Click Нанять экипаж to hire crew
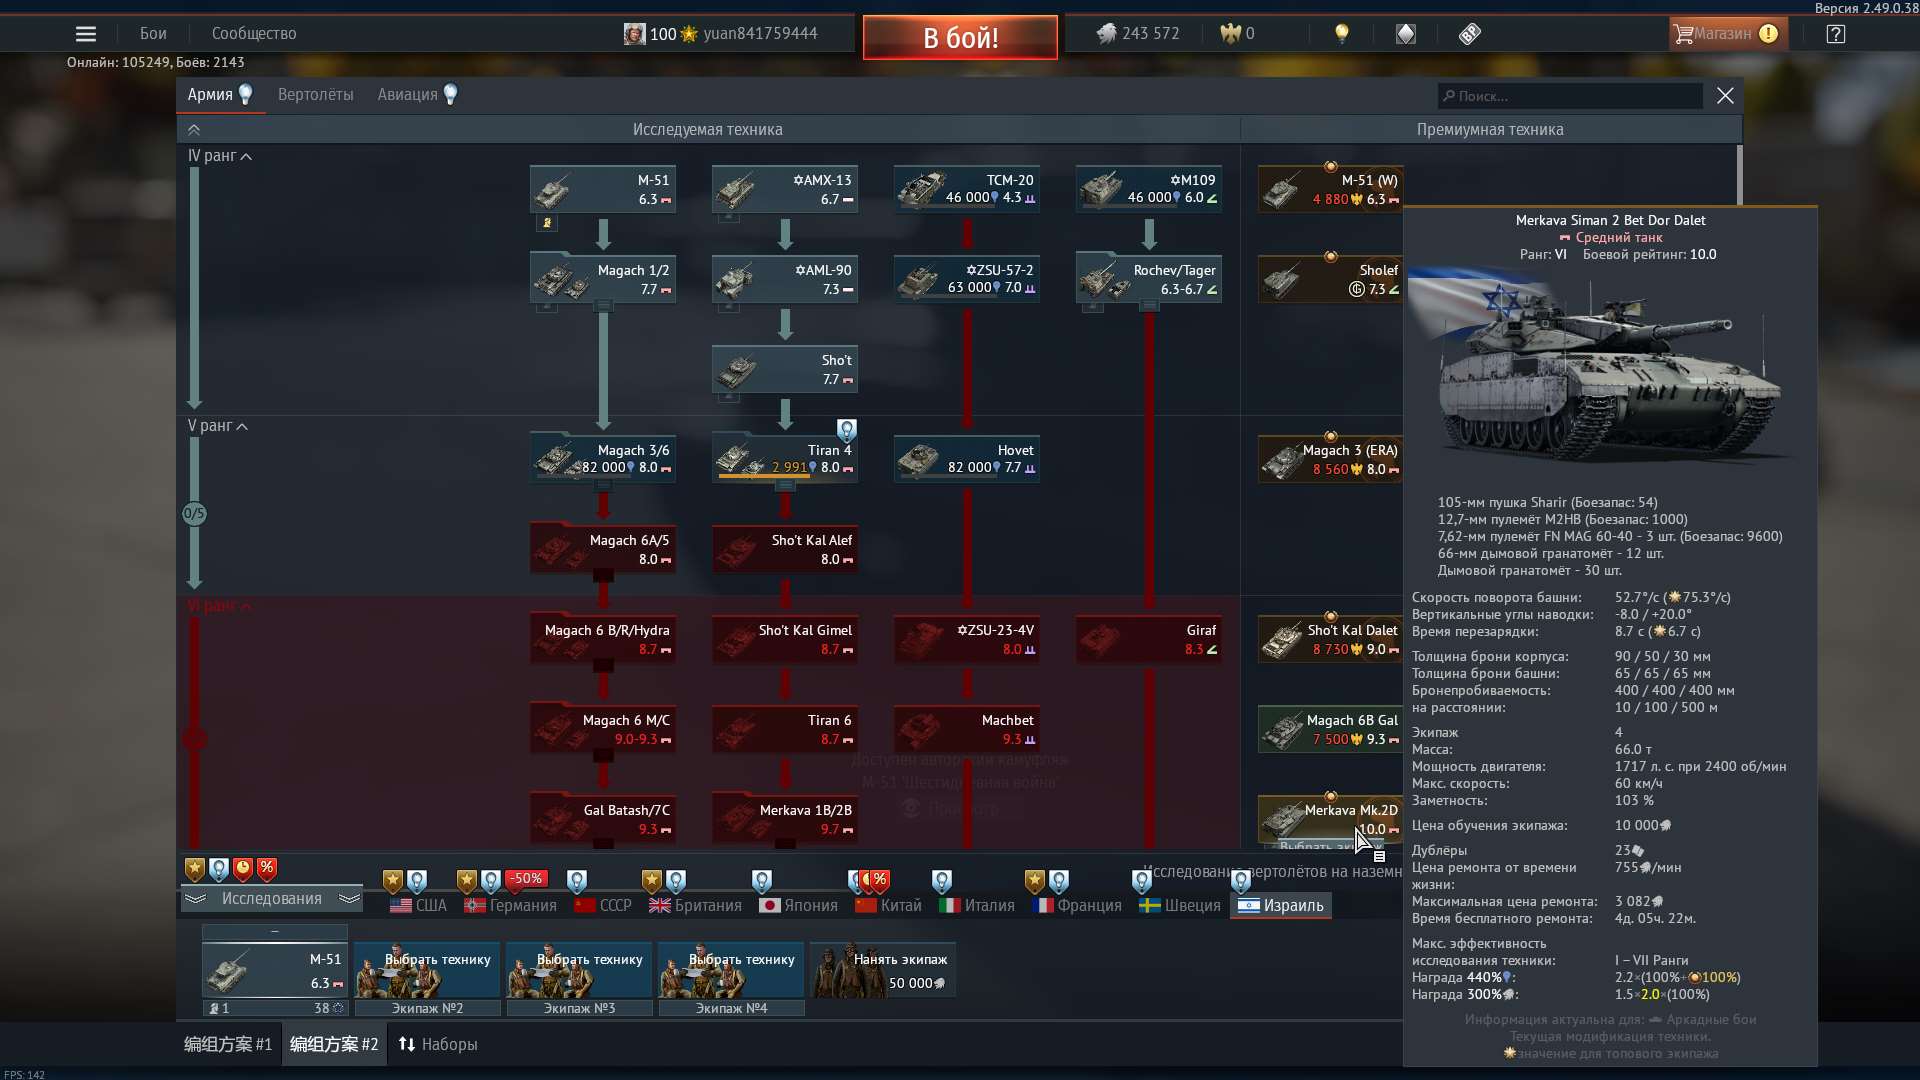1920x1080 pixels. (x=882, y=970)
